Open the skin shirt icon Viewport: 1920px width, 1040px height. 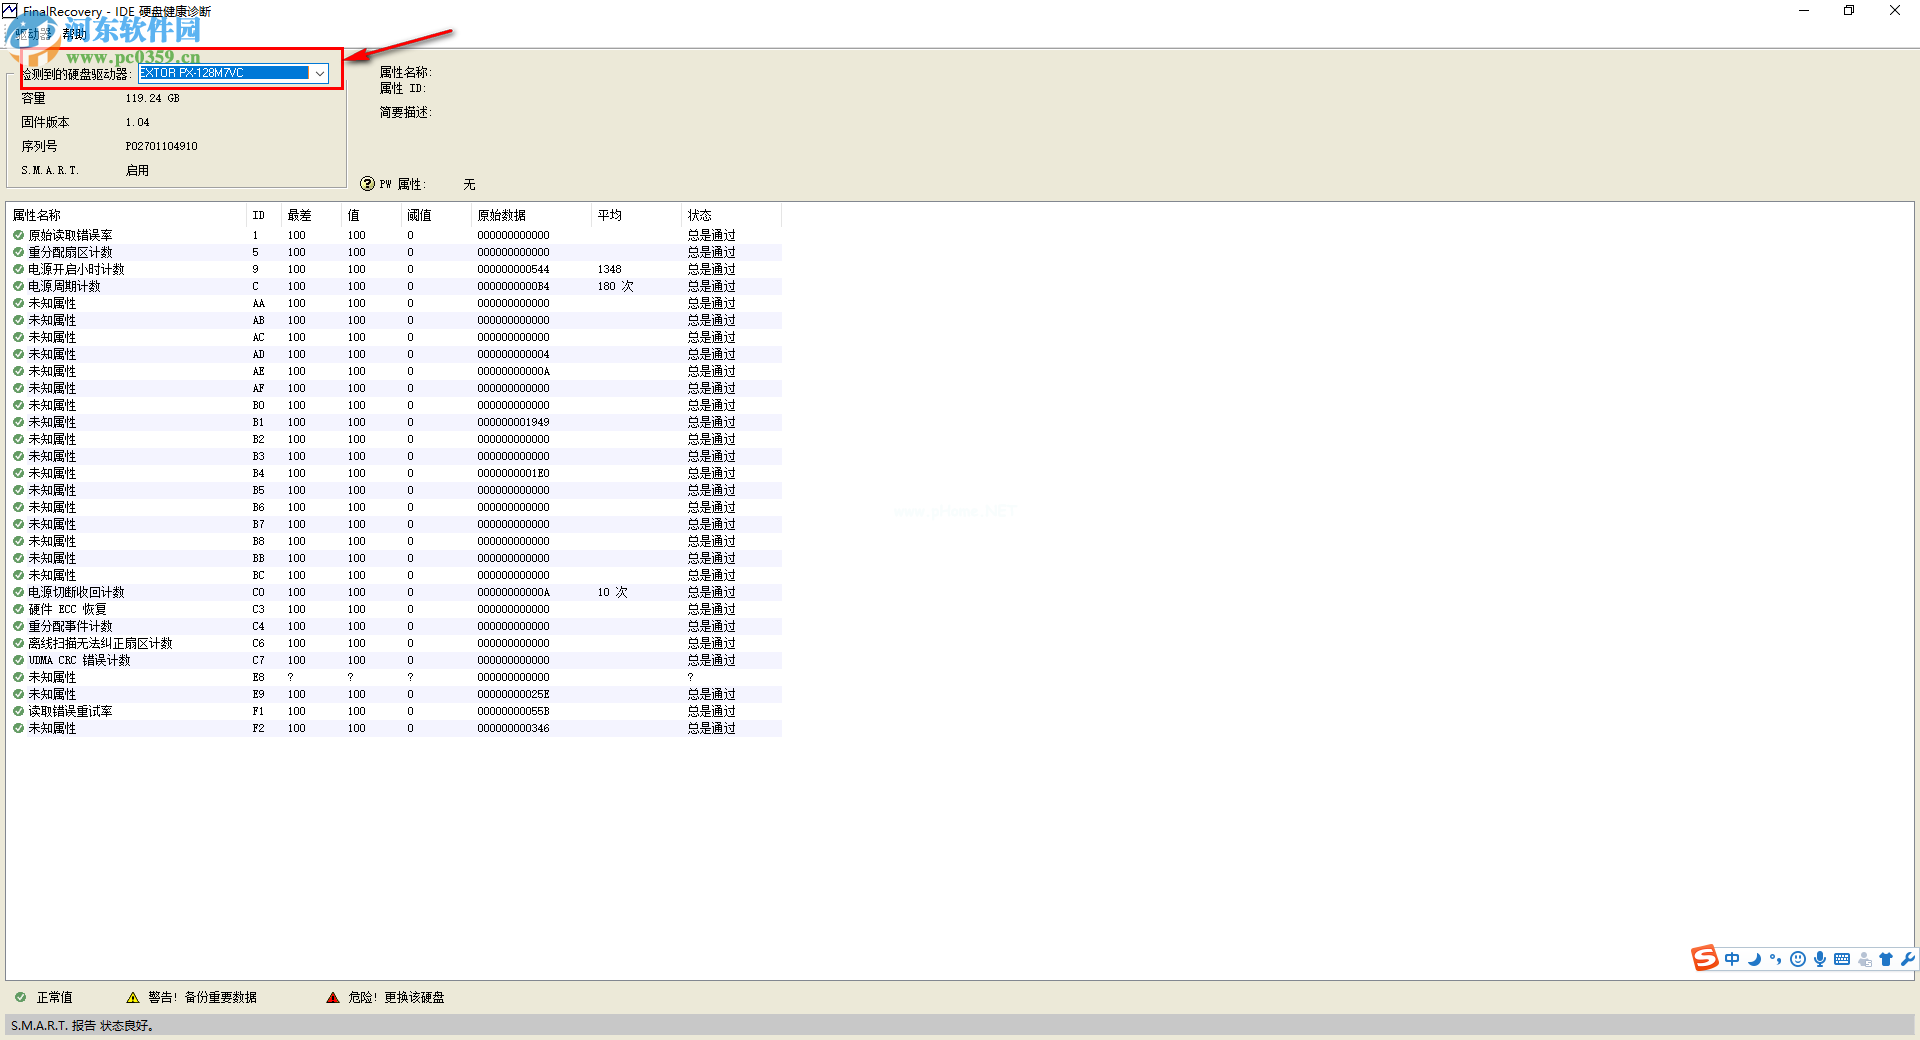pyautogui.click(x=1886, y=959)
